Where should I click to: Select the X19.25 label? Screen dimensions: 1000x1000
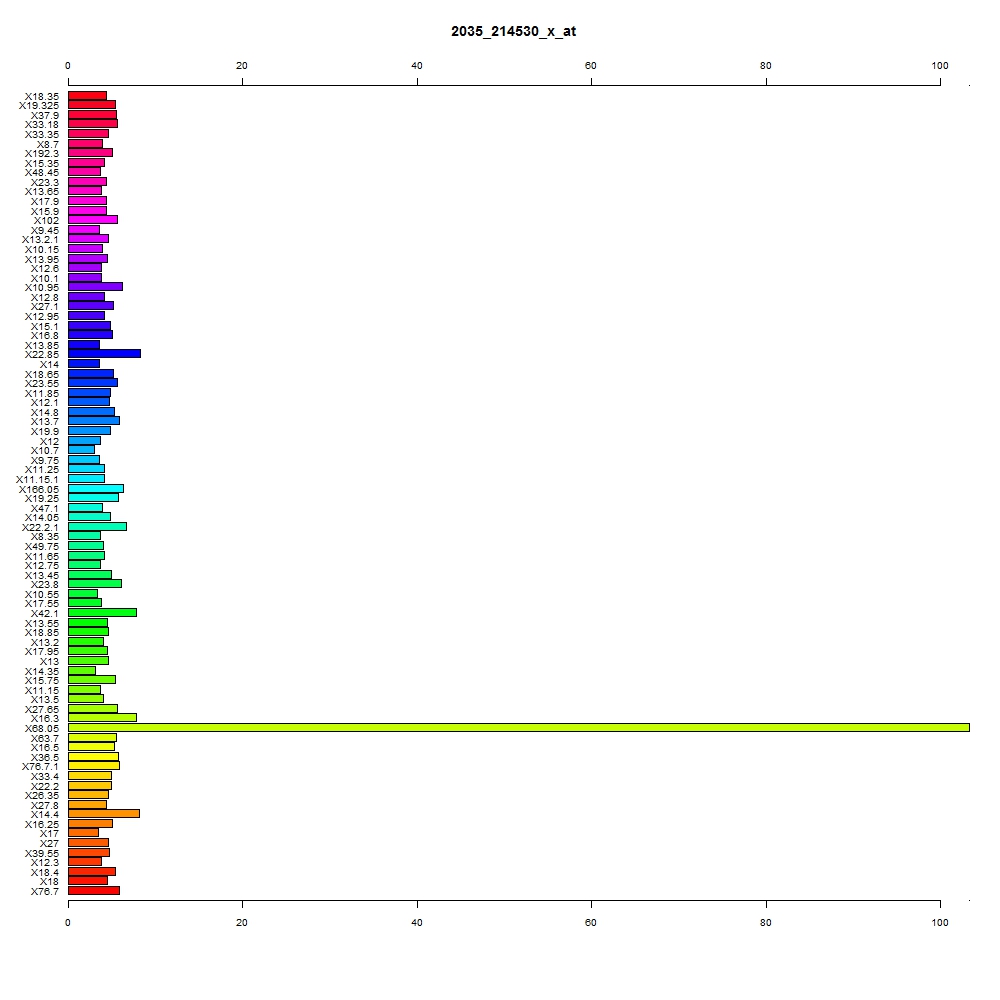tap(41, 498)
